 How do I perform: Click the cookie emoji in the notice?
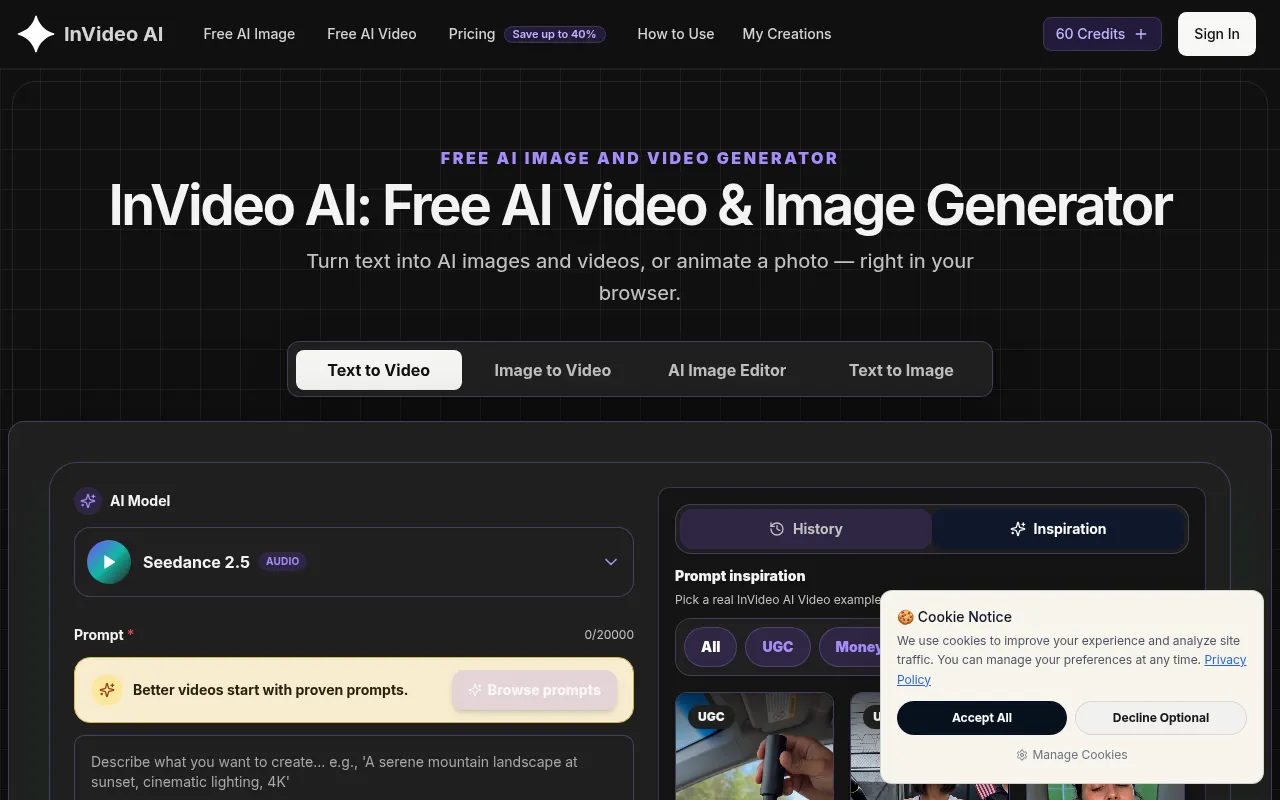click(x=905, y=617)
